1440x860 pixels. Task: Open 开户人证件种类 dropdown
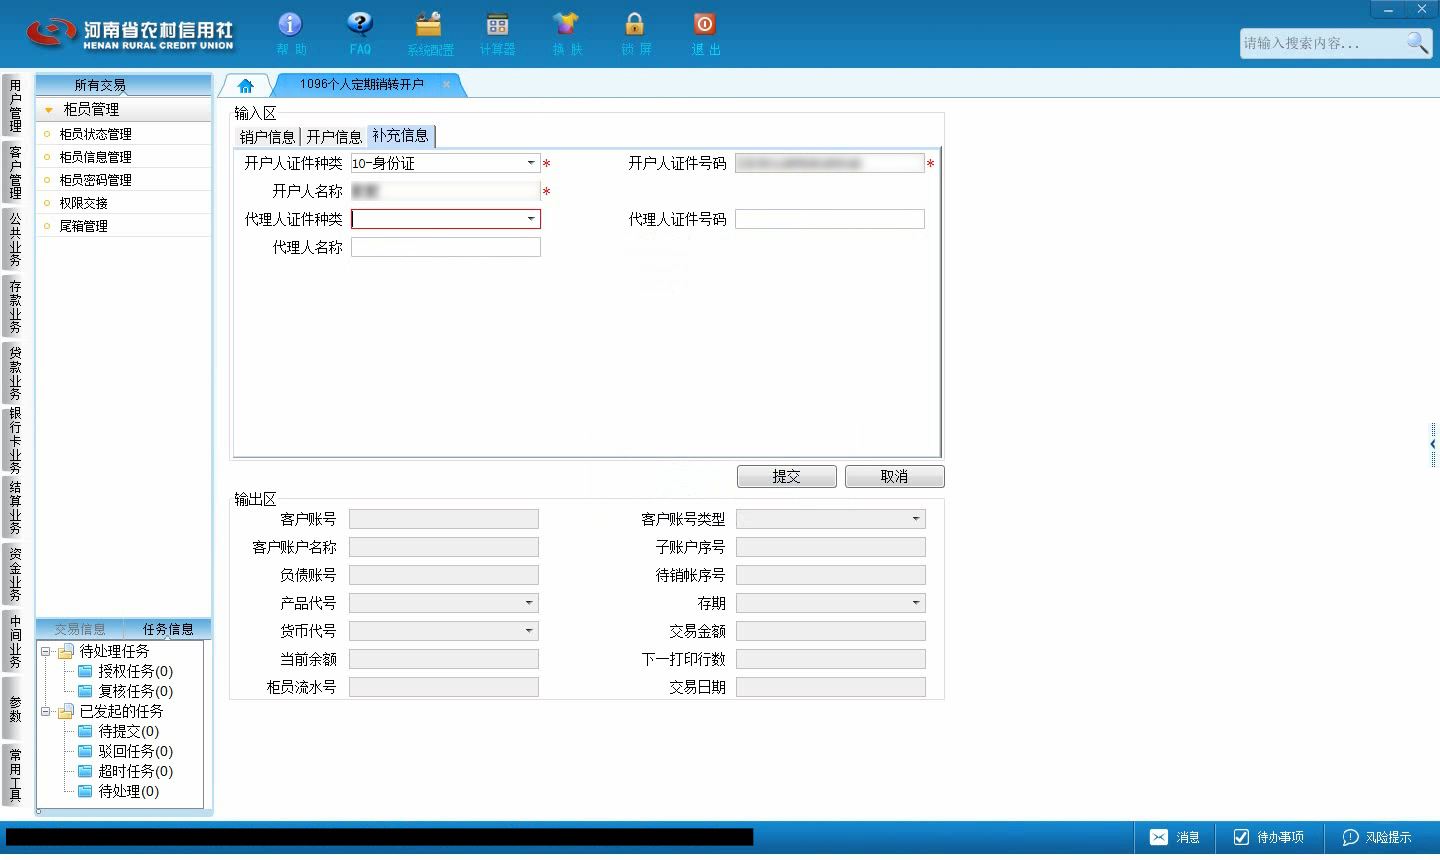[x=531, y=163]
